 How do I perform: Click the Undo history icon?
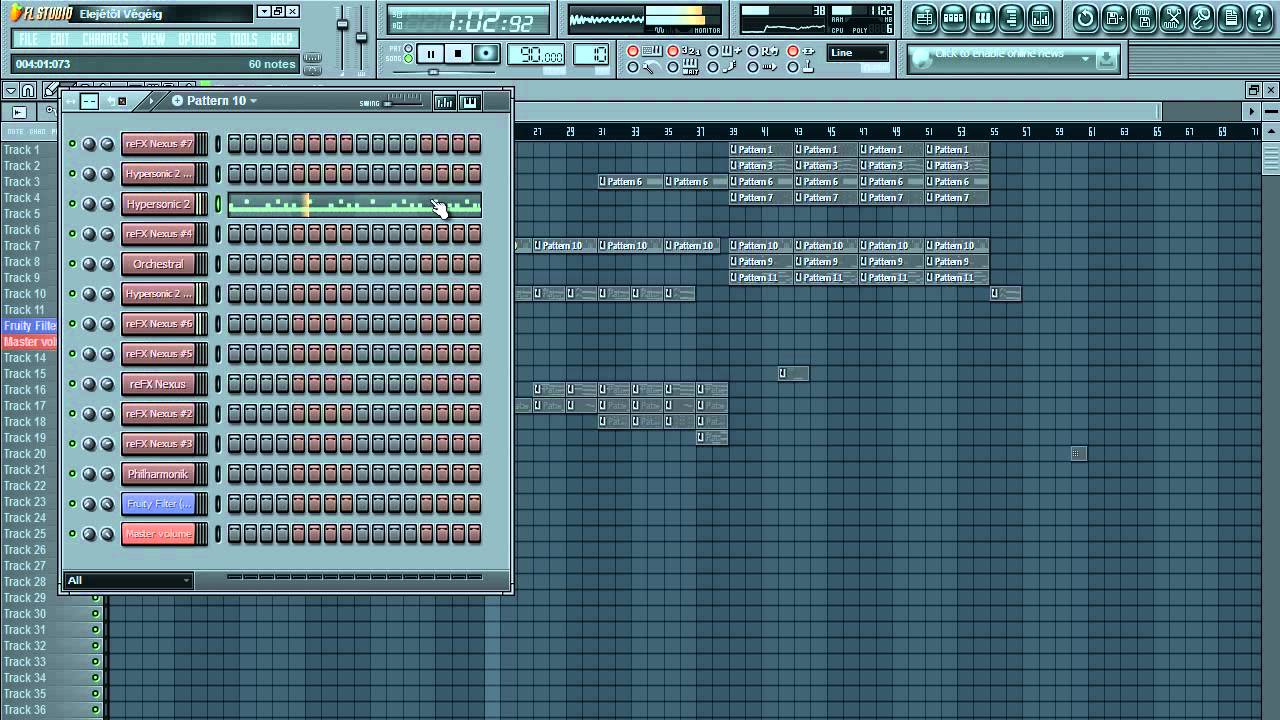pos(1085,17)
